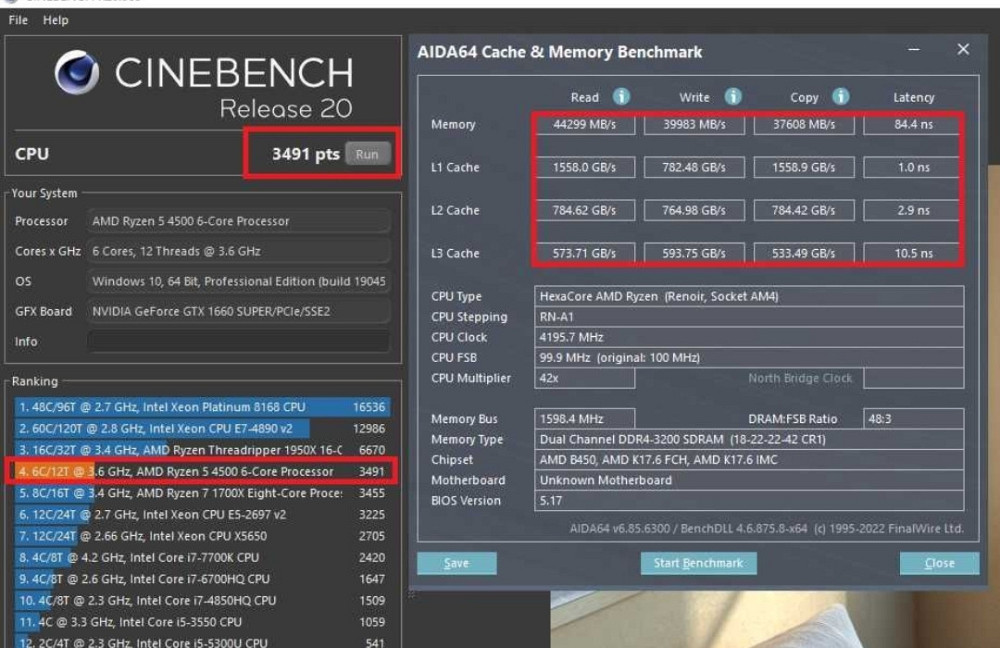Click the Save button in AIDA64
Viewport: 1000px width, 648px height.
point(456,563)
